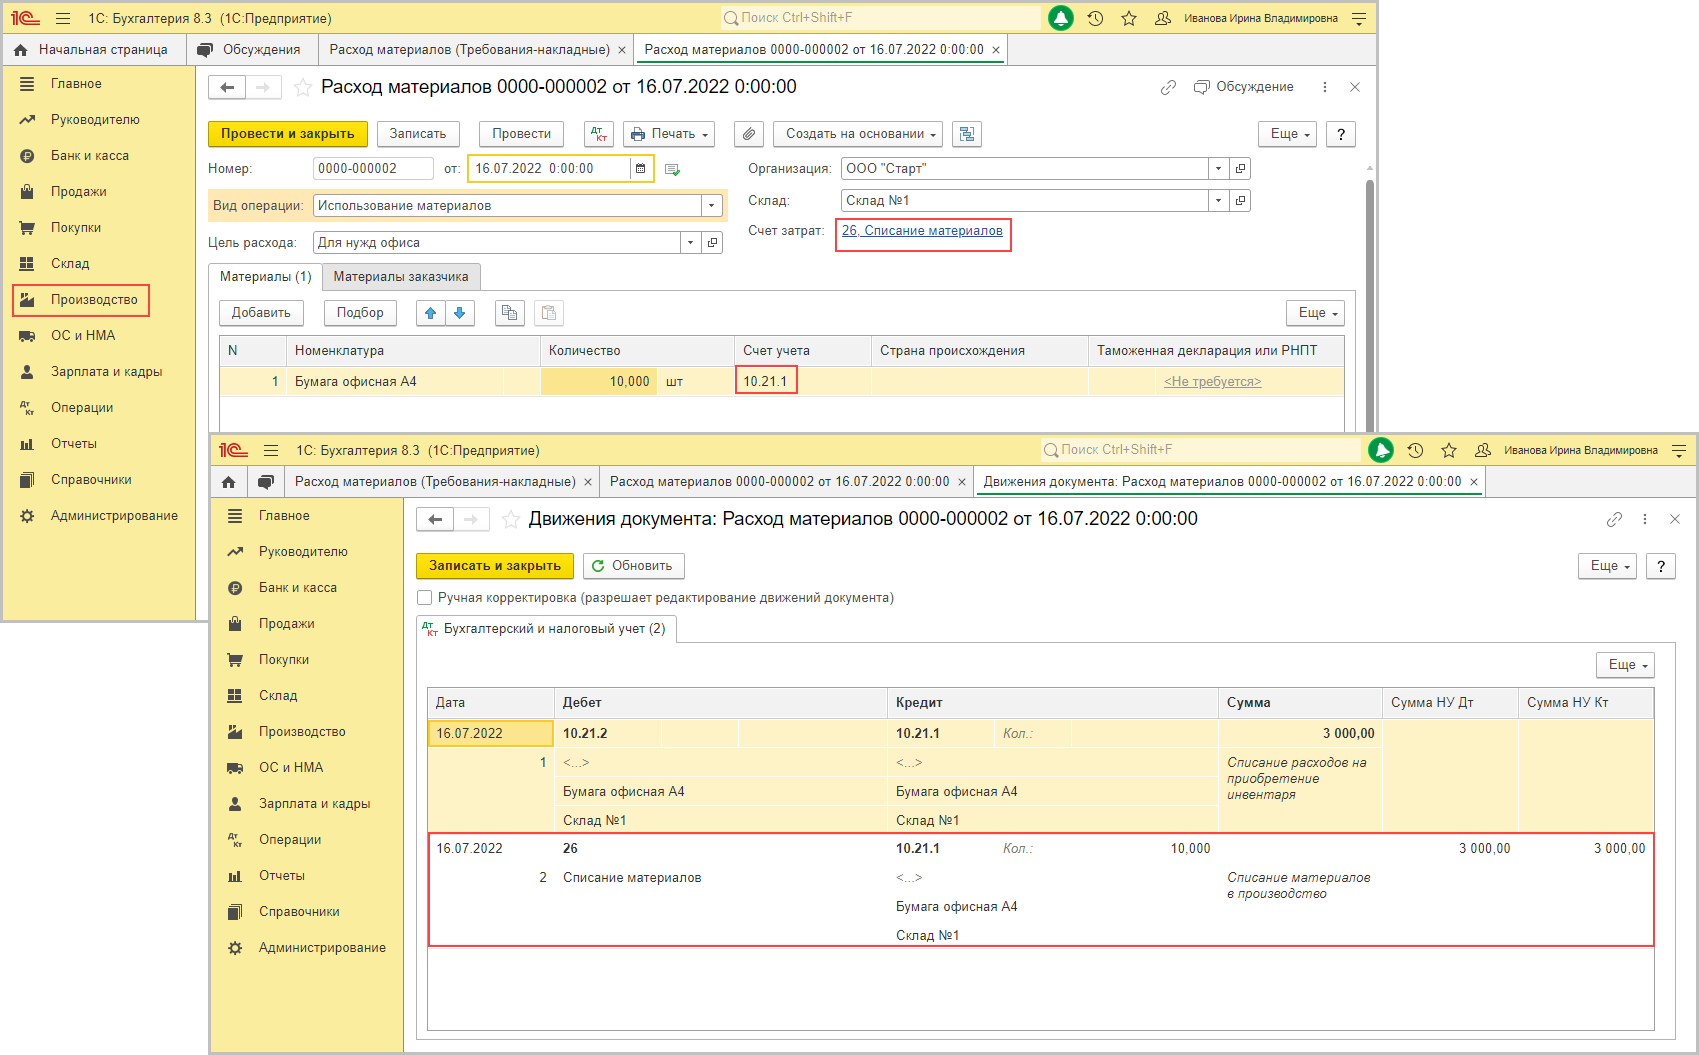The height and width of the screenshot is (1055, 1699).
Task: Open notifications bell in the bottom window
Action: (1381, 450)
